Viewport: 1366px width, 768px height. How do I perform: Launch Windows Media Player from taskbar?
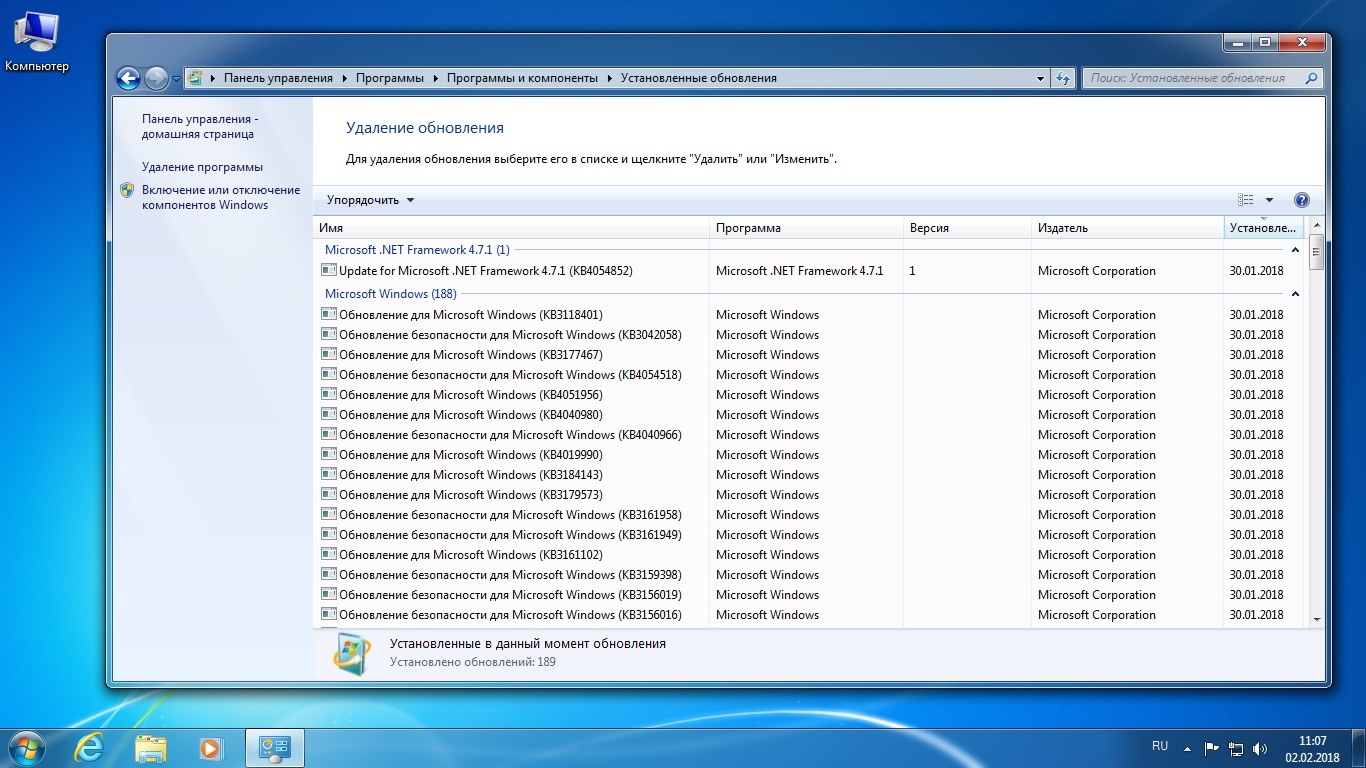pyautogui.click(x=210, y=747)
